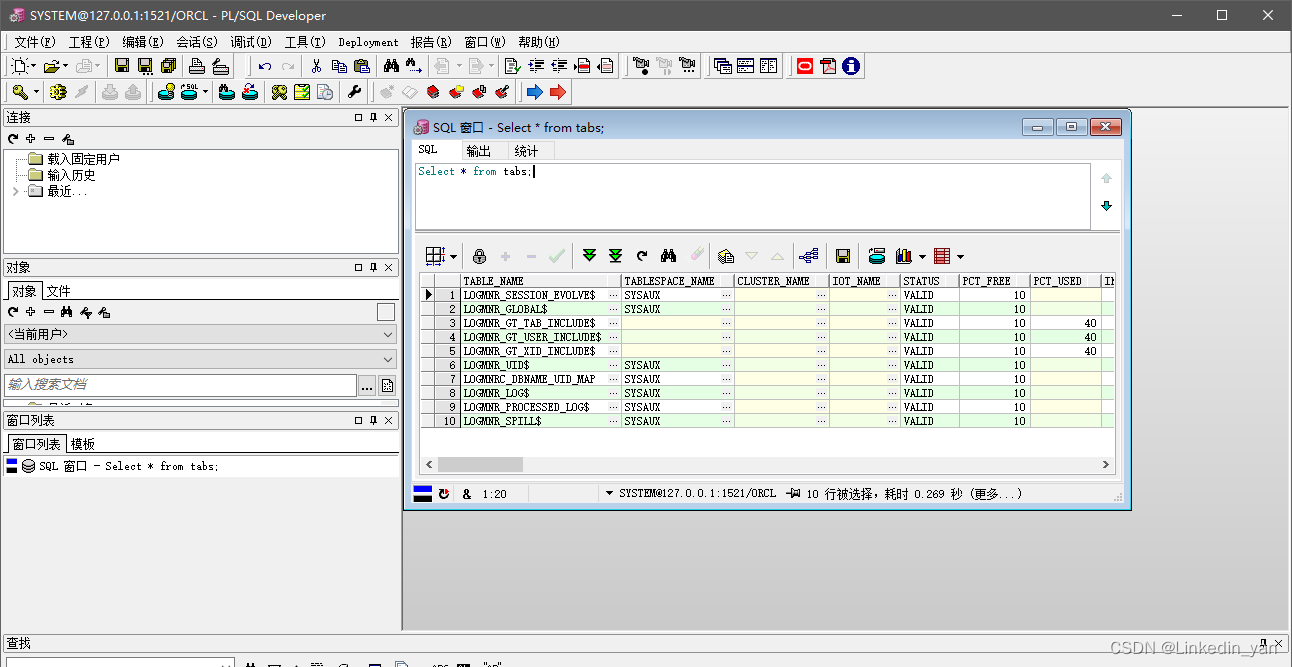Toggle the pin on the 对象 panel

tap(373, 267)
